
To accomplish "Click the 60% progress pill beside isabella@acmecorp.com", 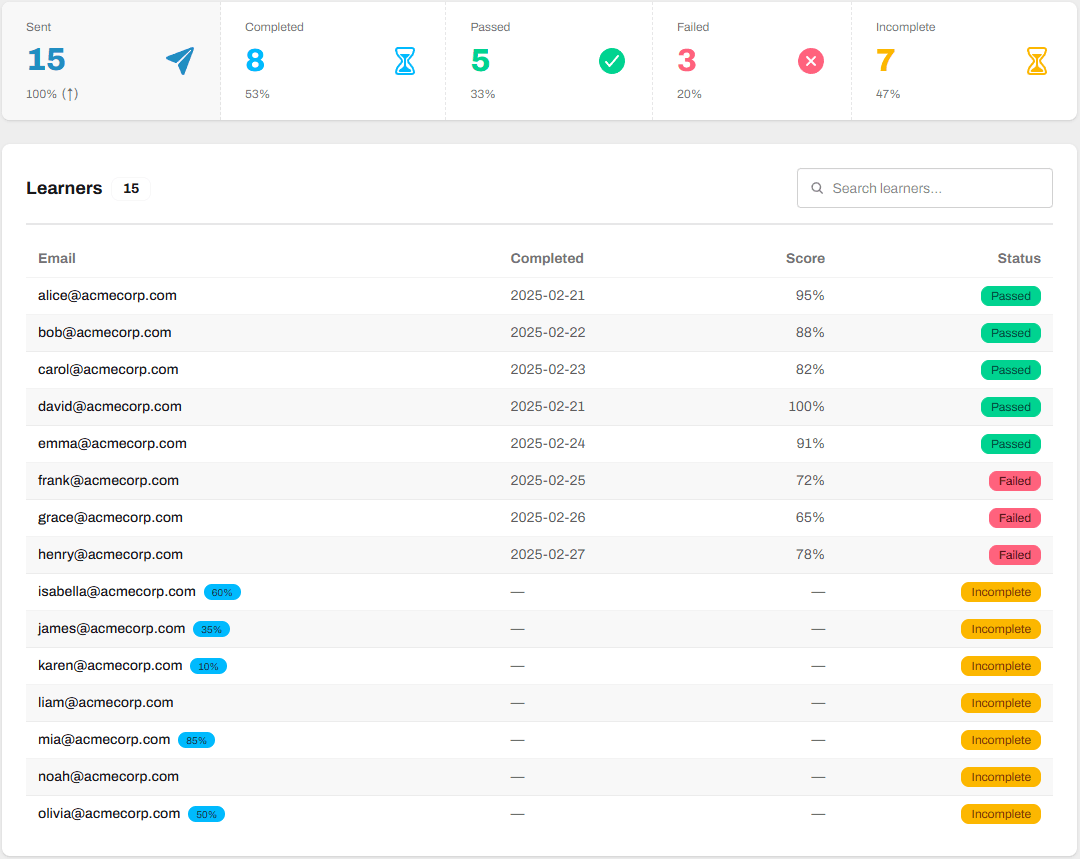I will tap(222, 592).
